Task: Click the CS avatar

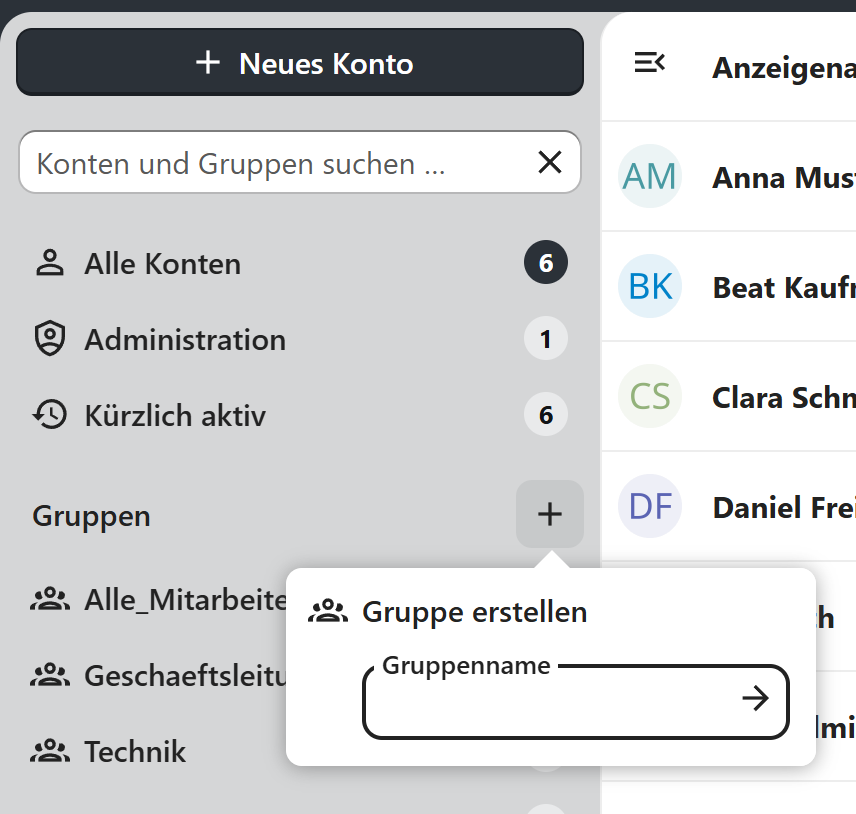Action: point(650,396)
